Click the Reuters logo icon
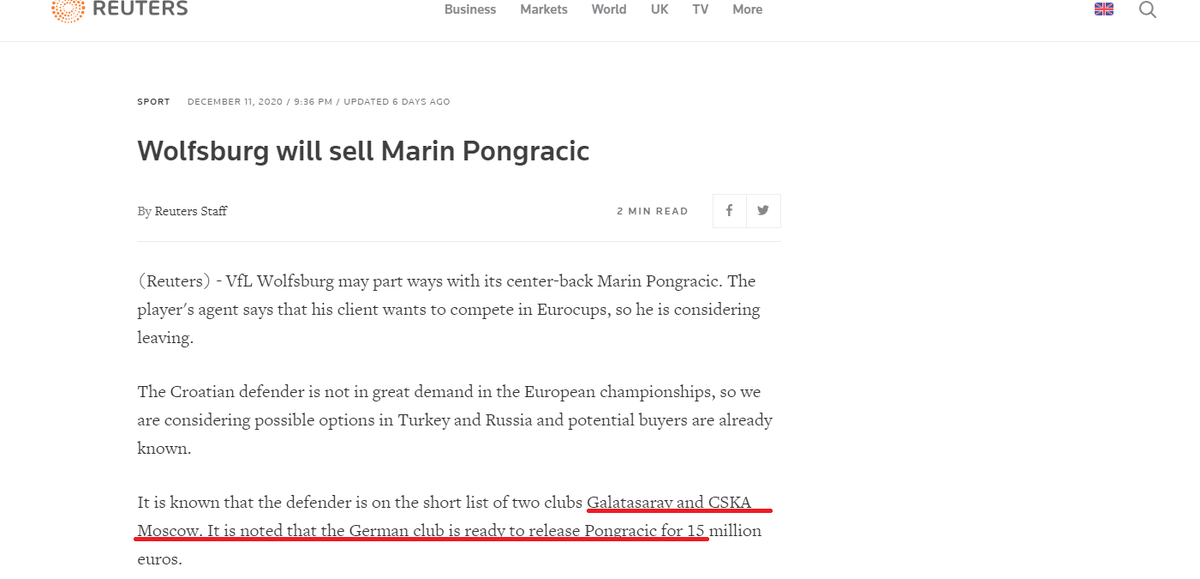Image resolution: width=1200 pixels, height=579 pixels. click(67, 9)
